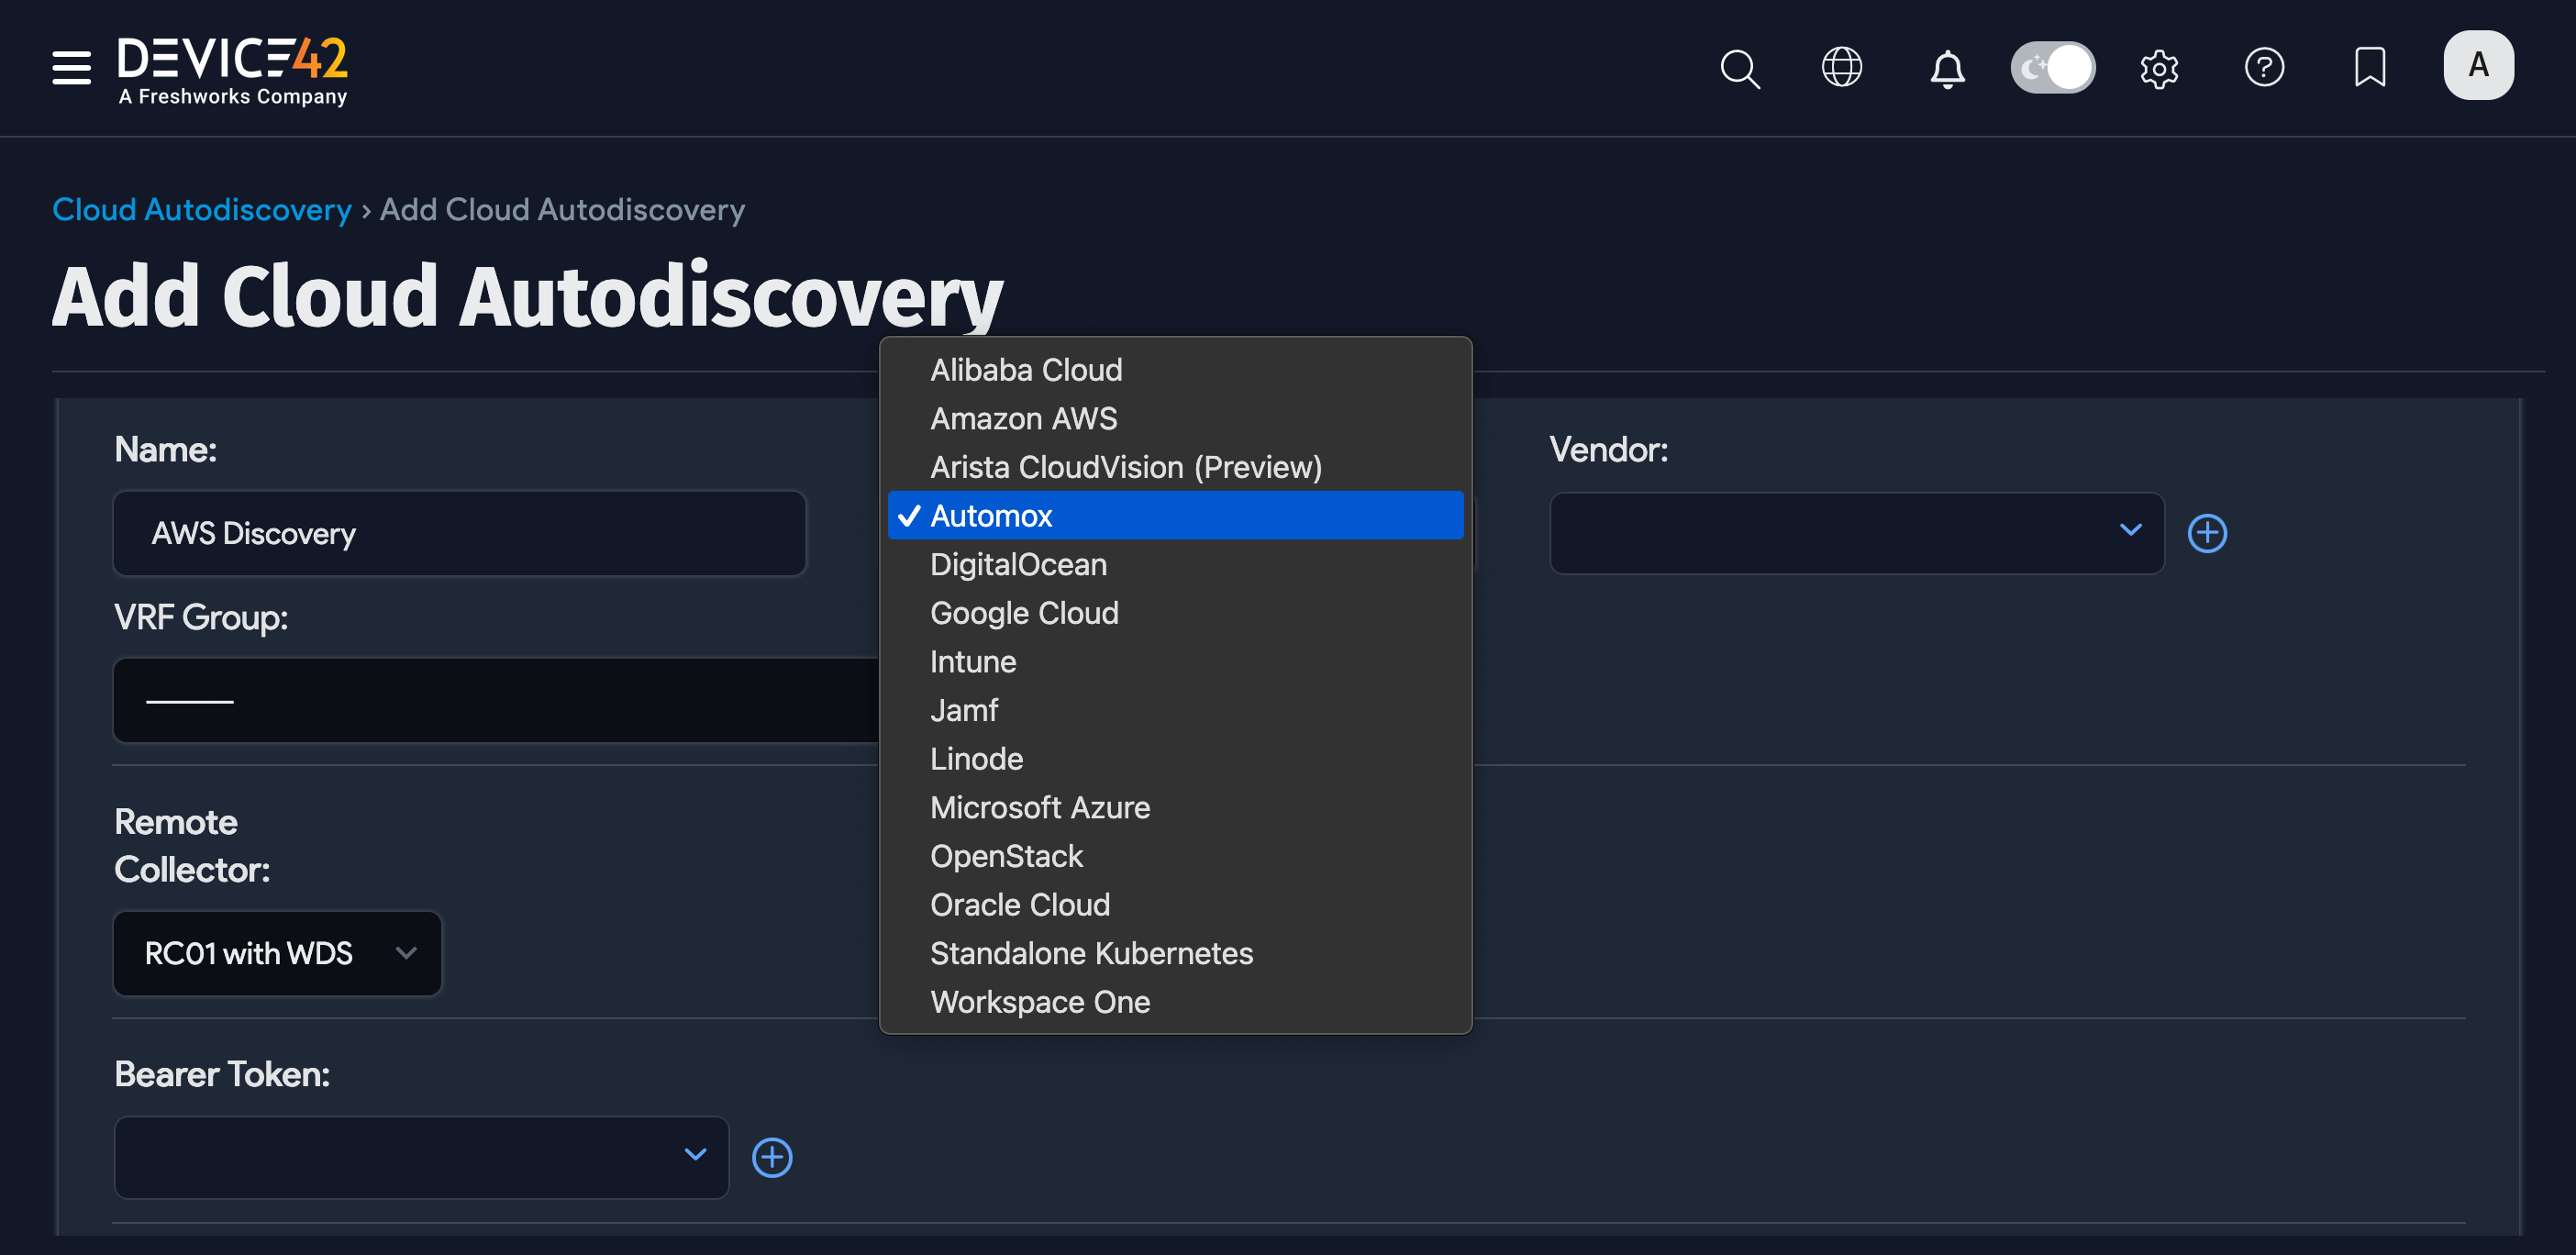Image resolution: width=2576 pixels, height=1255 pixels.
Task: Click the search magnifier icon
Action: pos(1739,68)
